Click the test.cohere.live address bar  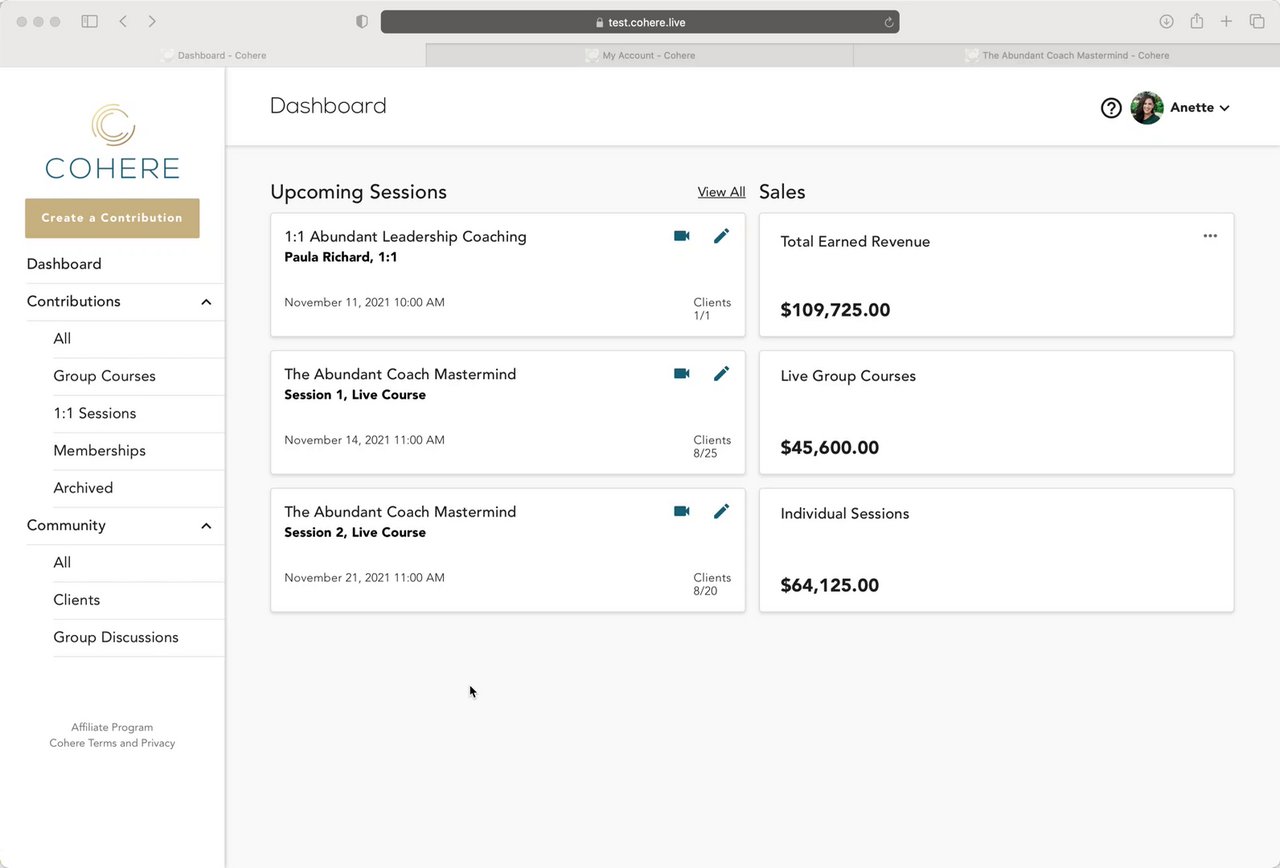(640, 22)
